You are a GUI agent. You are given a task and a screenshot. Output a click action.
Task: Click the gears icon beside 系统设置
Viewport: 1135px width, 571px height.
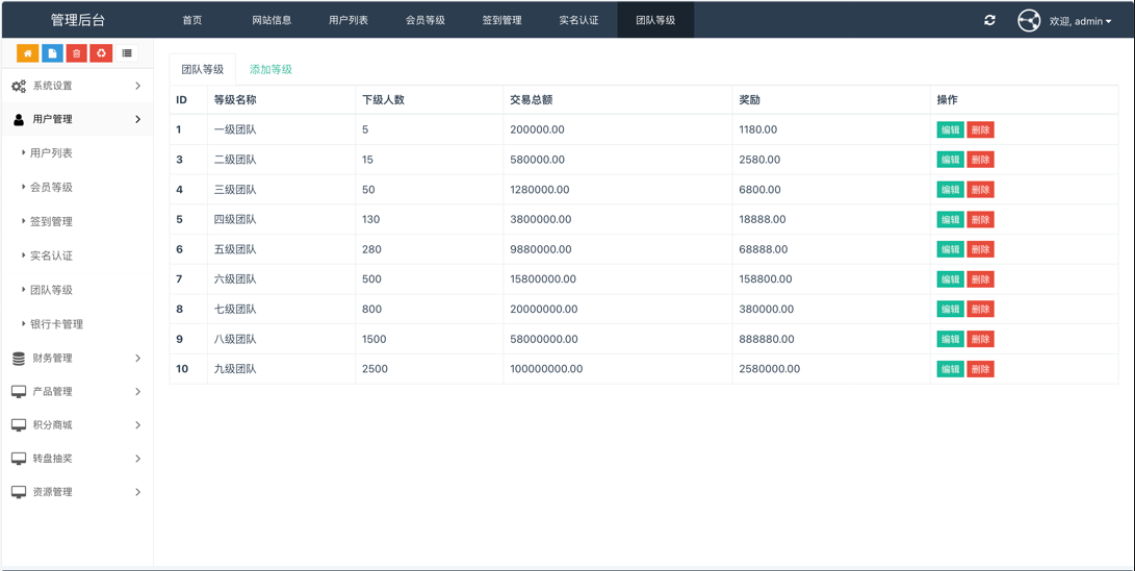point(19,86)
